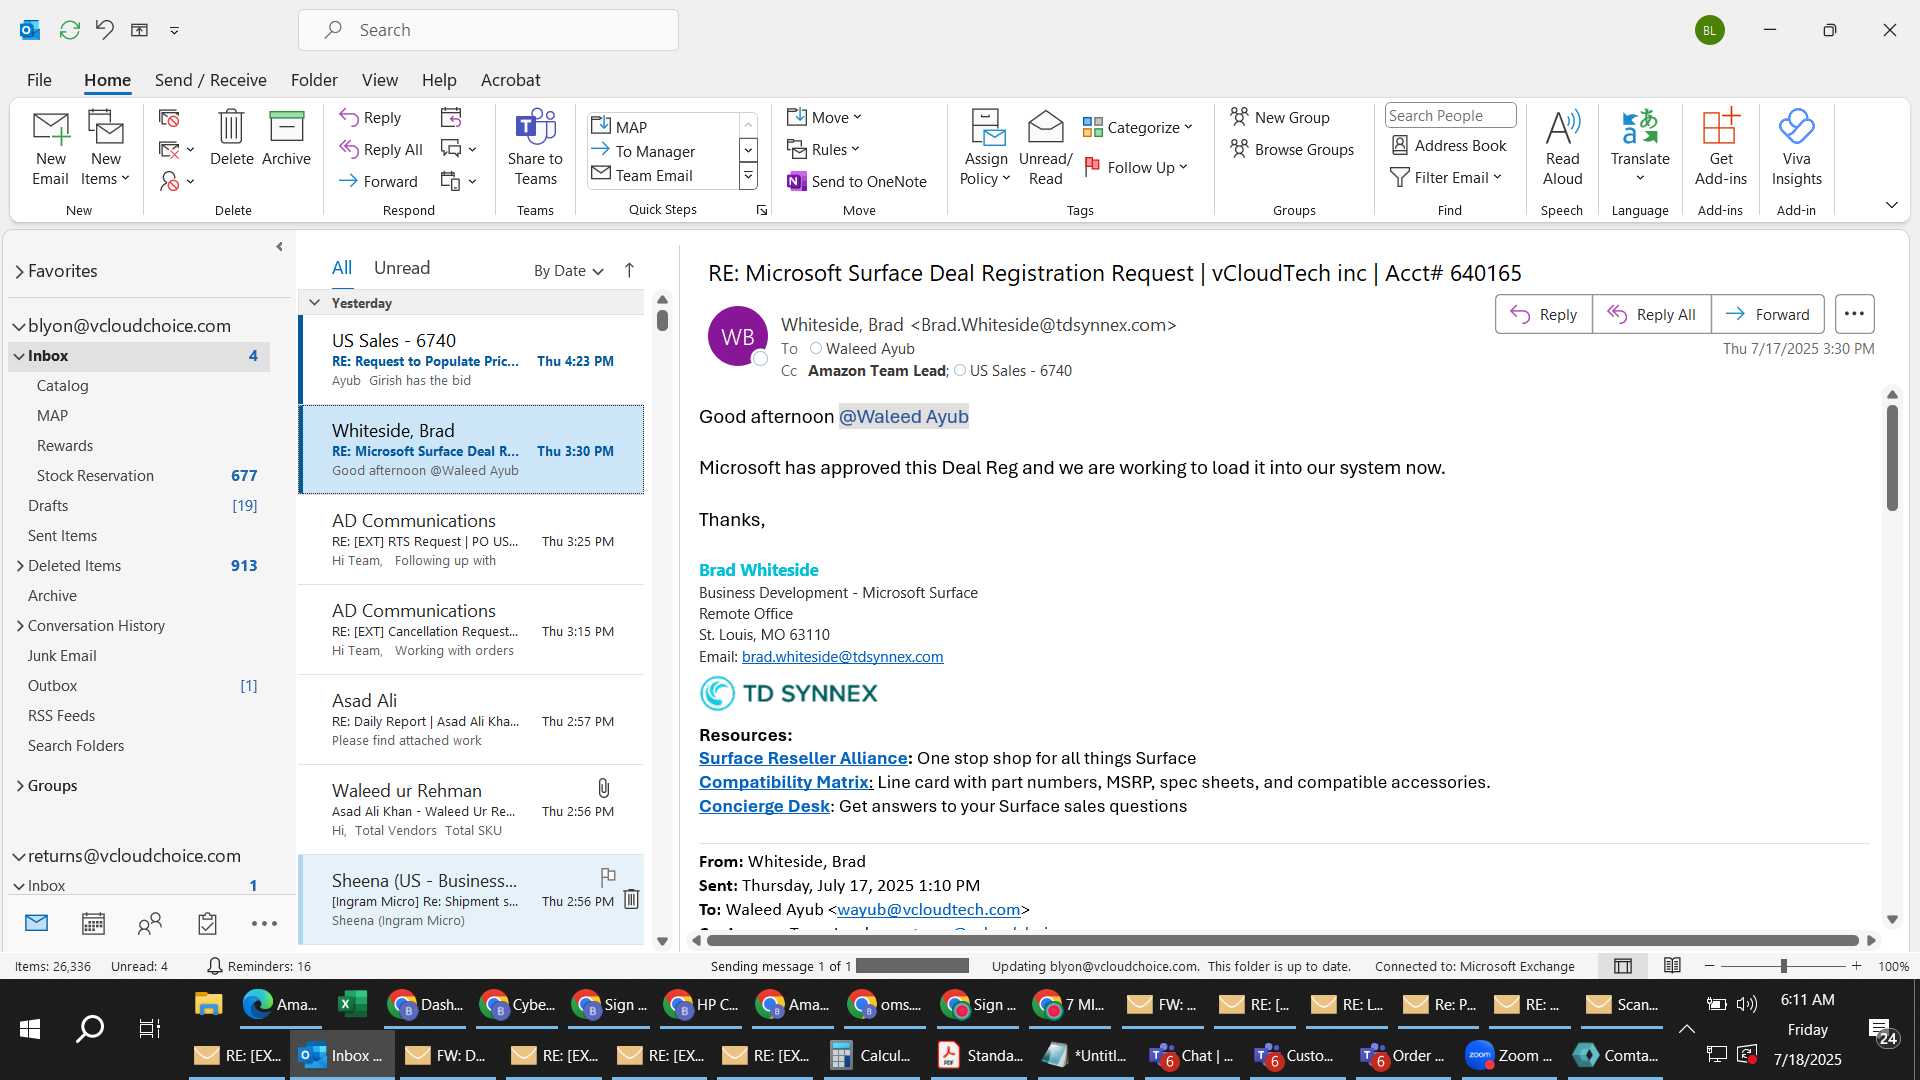Open the Stock Reservation folder
1920x1080 pixels.
point(95,476)
